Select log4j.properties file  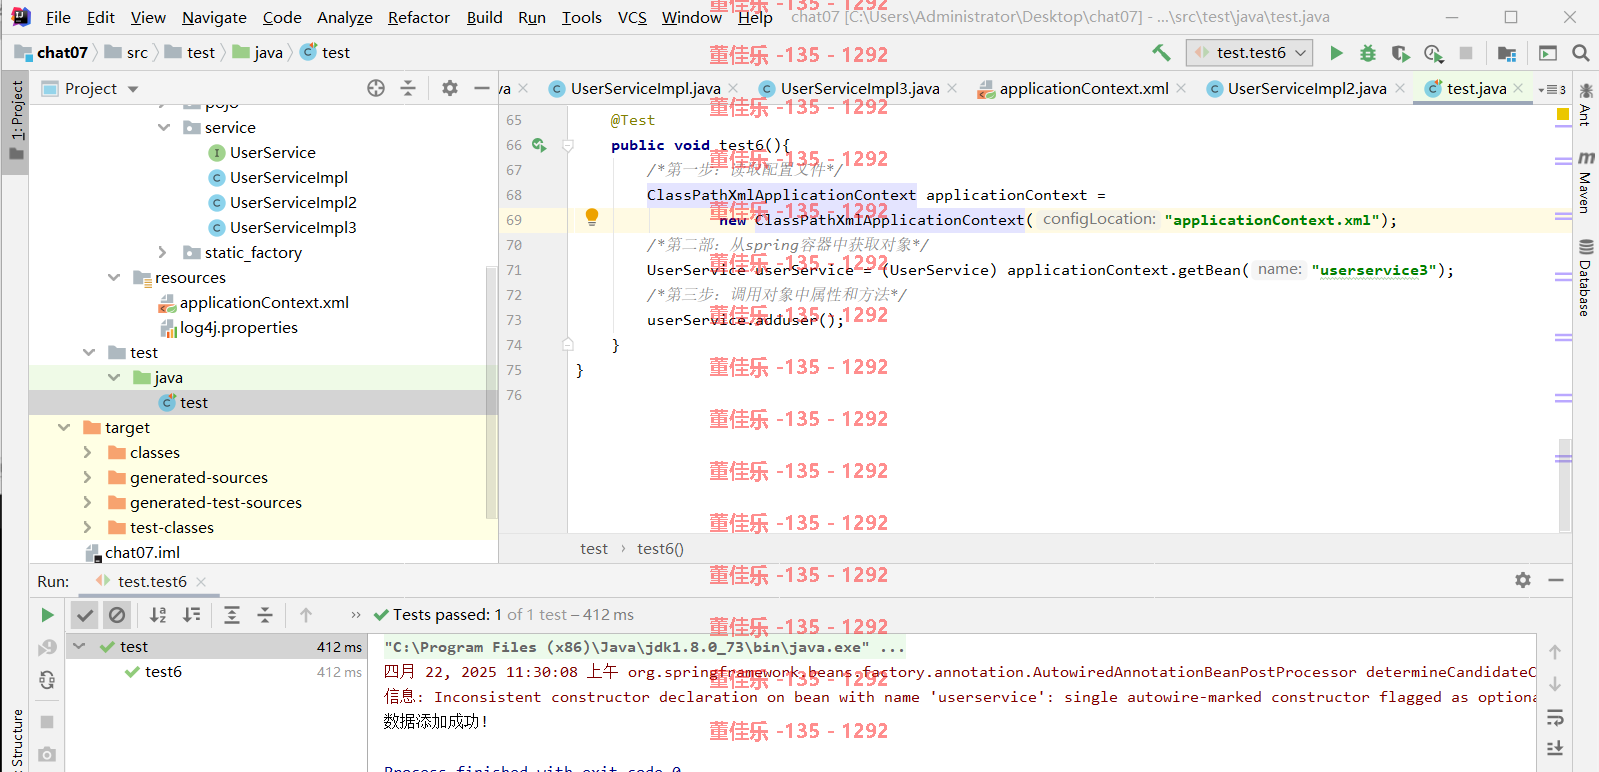[x=239, y=327]
